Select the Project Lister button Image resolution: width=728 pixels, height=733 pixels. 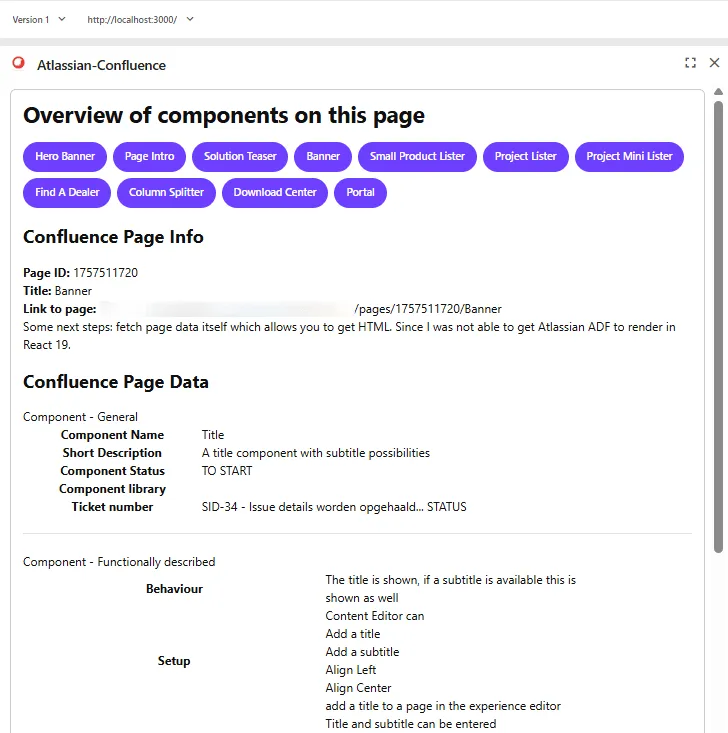tap(525, 157)
